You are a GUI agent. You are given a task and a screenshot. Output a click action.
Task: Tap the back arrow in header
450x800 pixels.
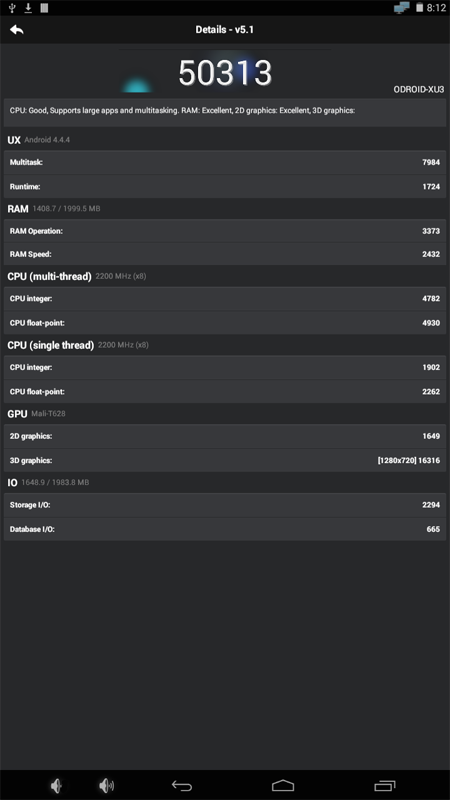click(x=17, y=30)
